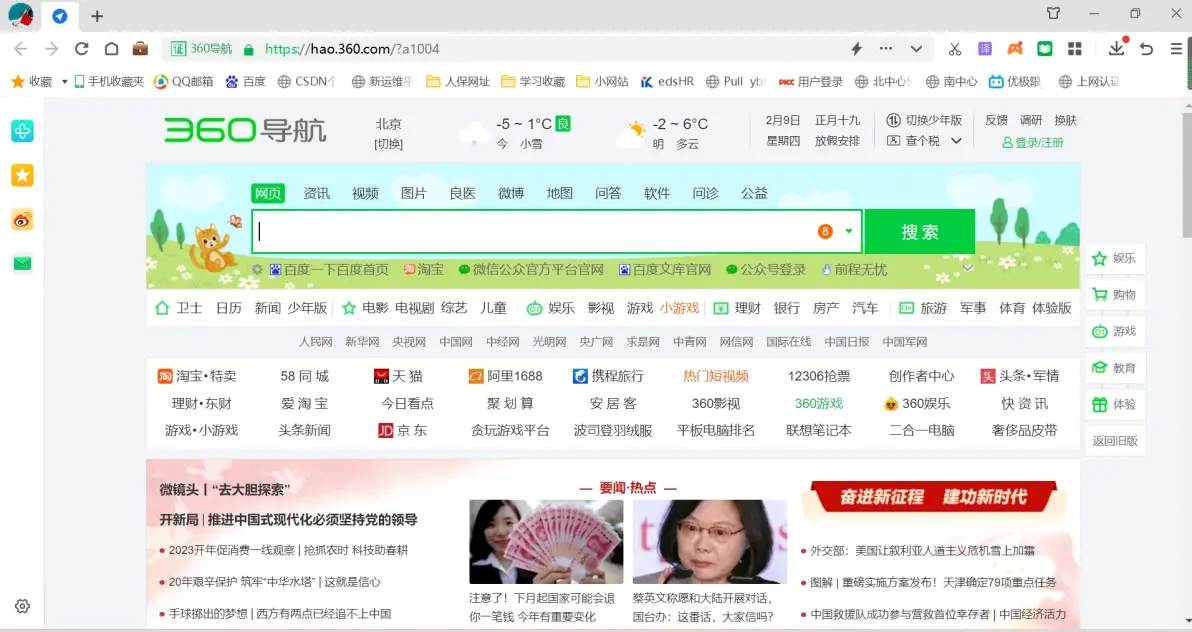Click the 换肤 skin link
The image size is (1192, 632).
coord(1066,120)
